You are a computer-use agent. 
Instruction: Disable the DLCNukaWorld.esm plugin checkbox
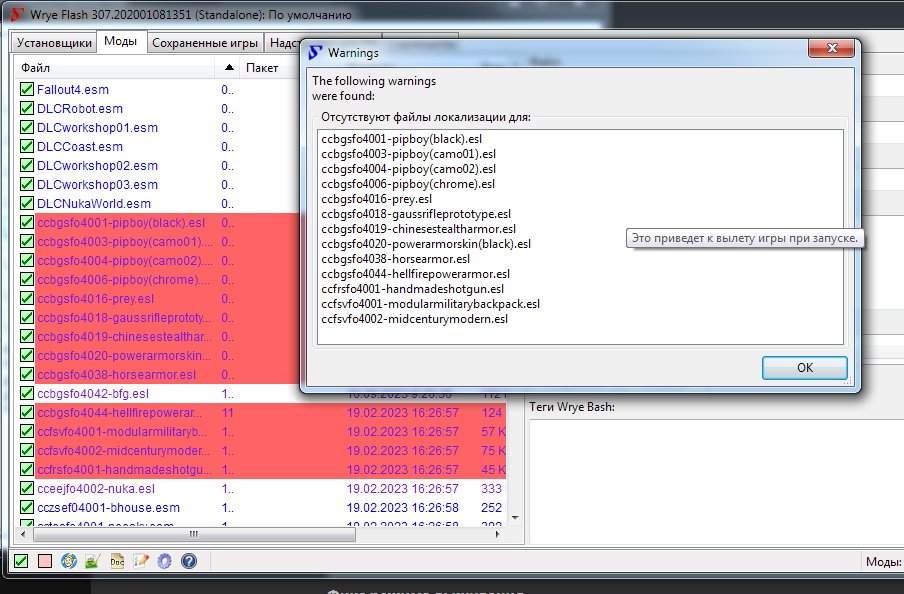[x=27, y=204]
